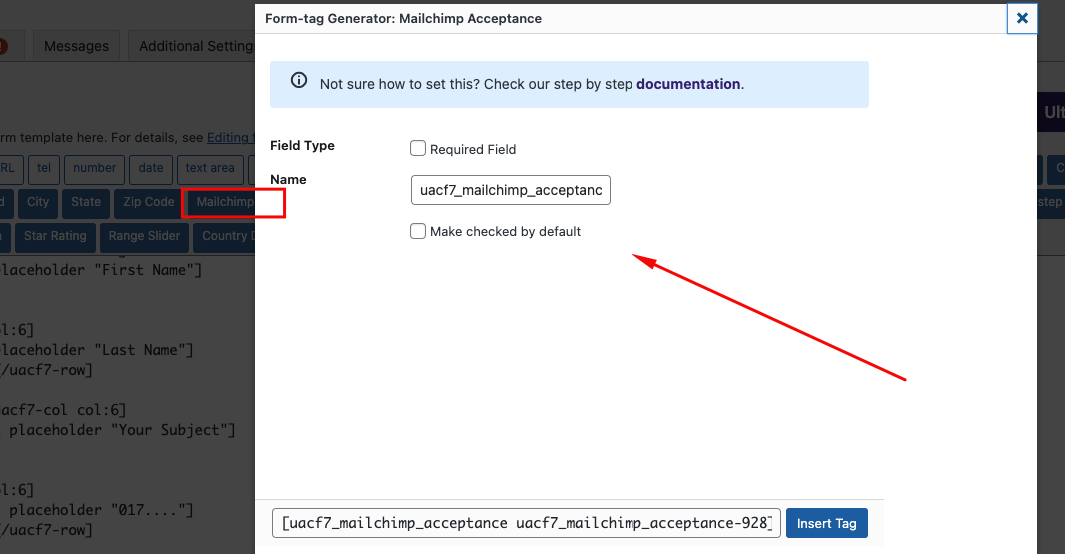Add the State field tag

tap(86, 202)
